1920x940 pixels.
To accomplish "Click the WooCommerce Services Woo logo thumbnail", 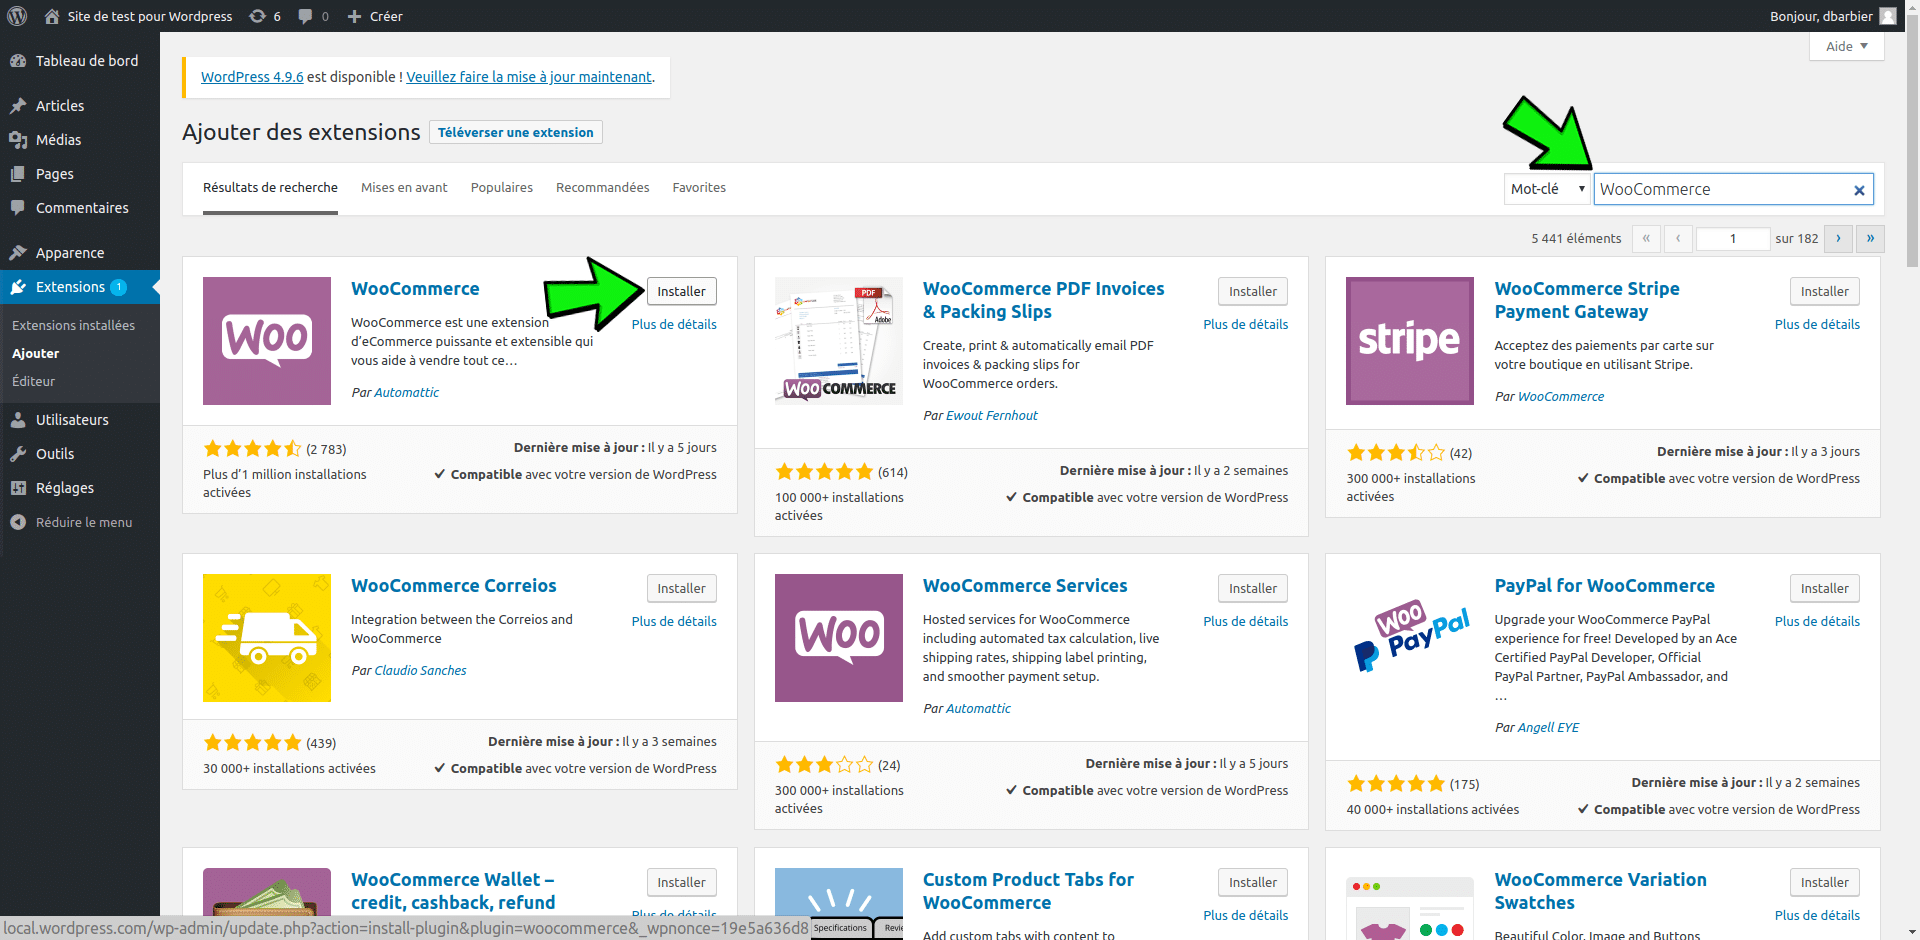I will [x=839, y=638].
